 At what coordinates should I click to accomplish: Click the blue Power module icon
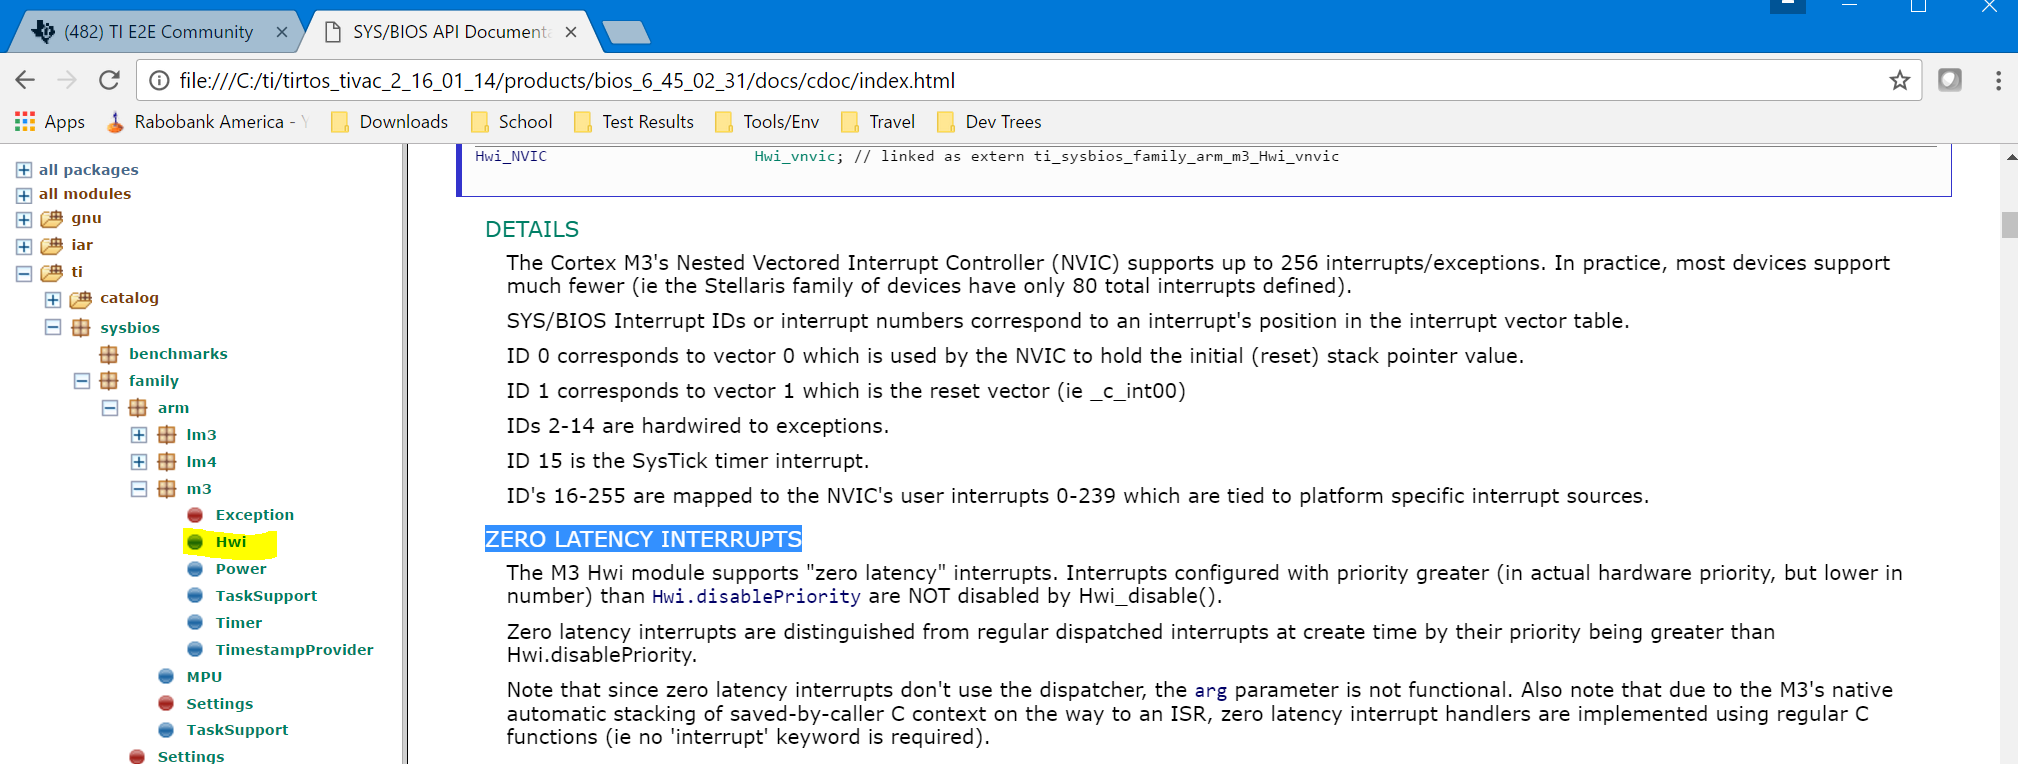tap(195, 569)
